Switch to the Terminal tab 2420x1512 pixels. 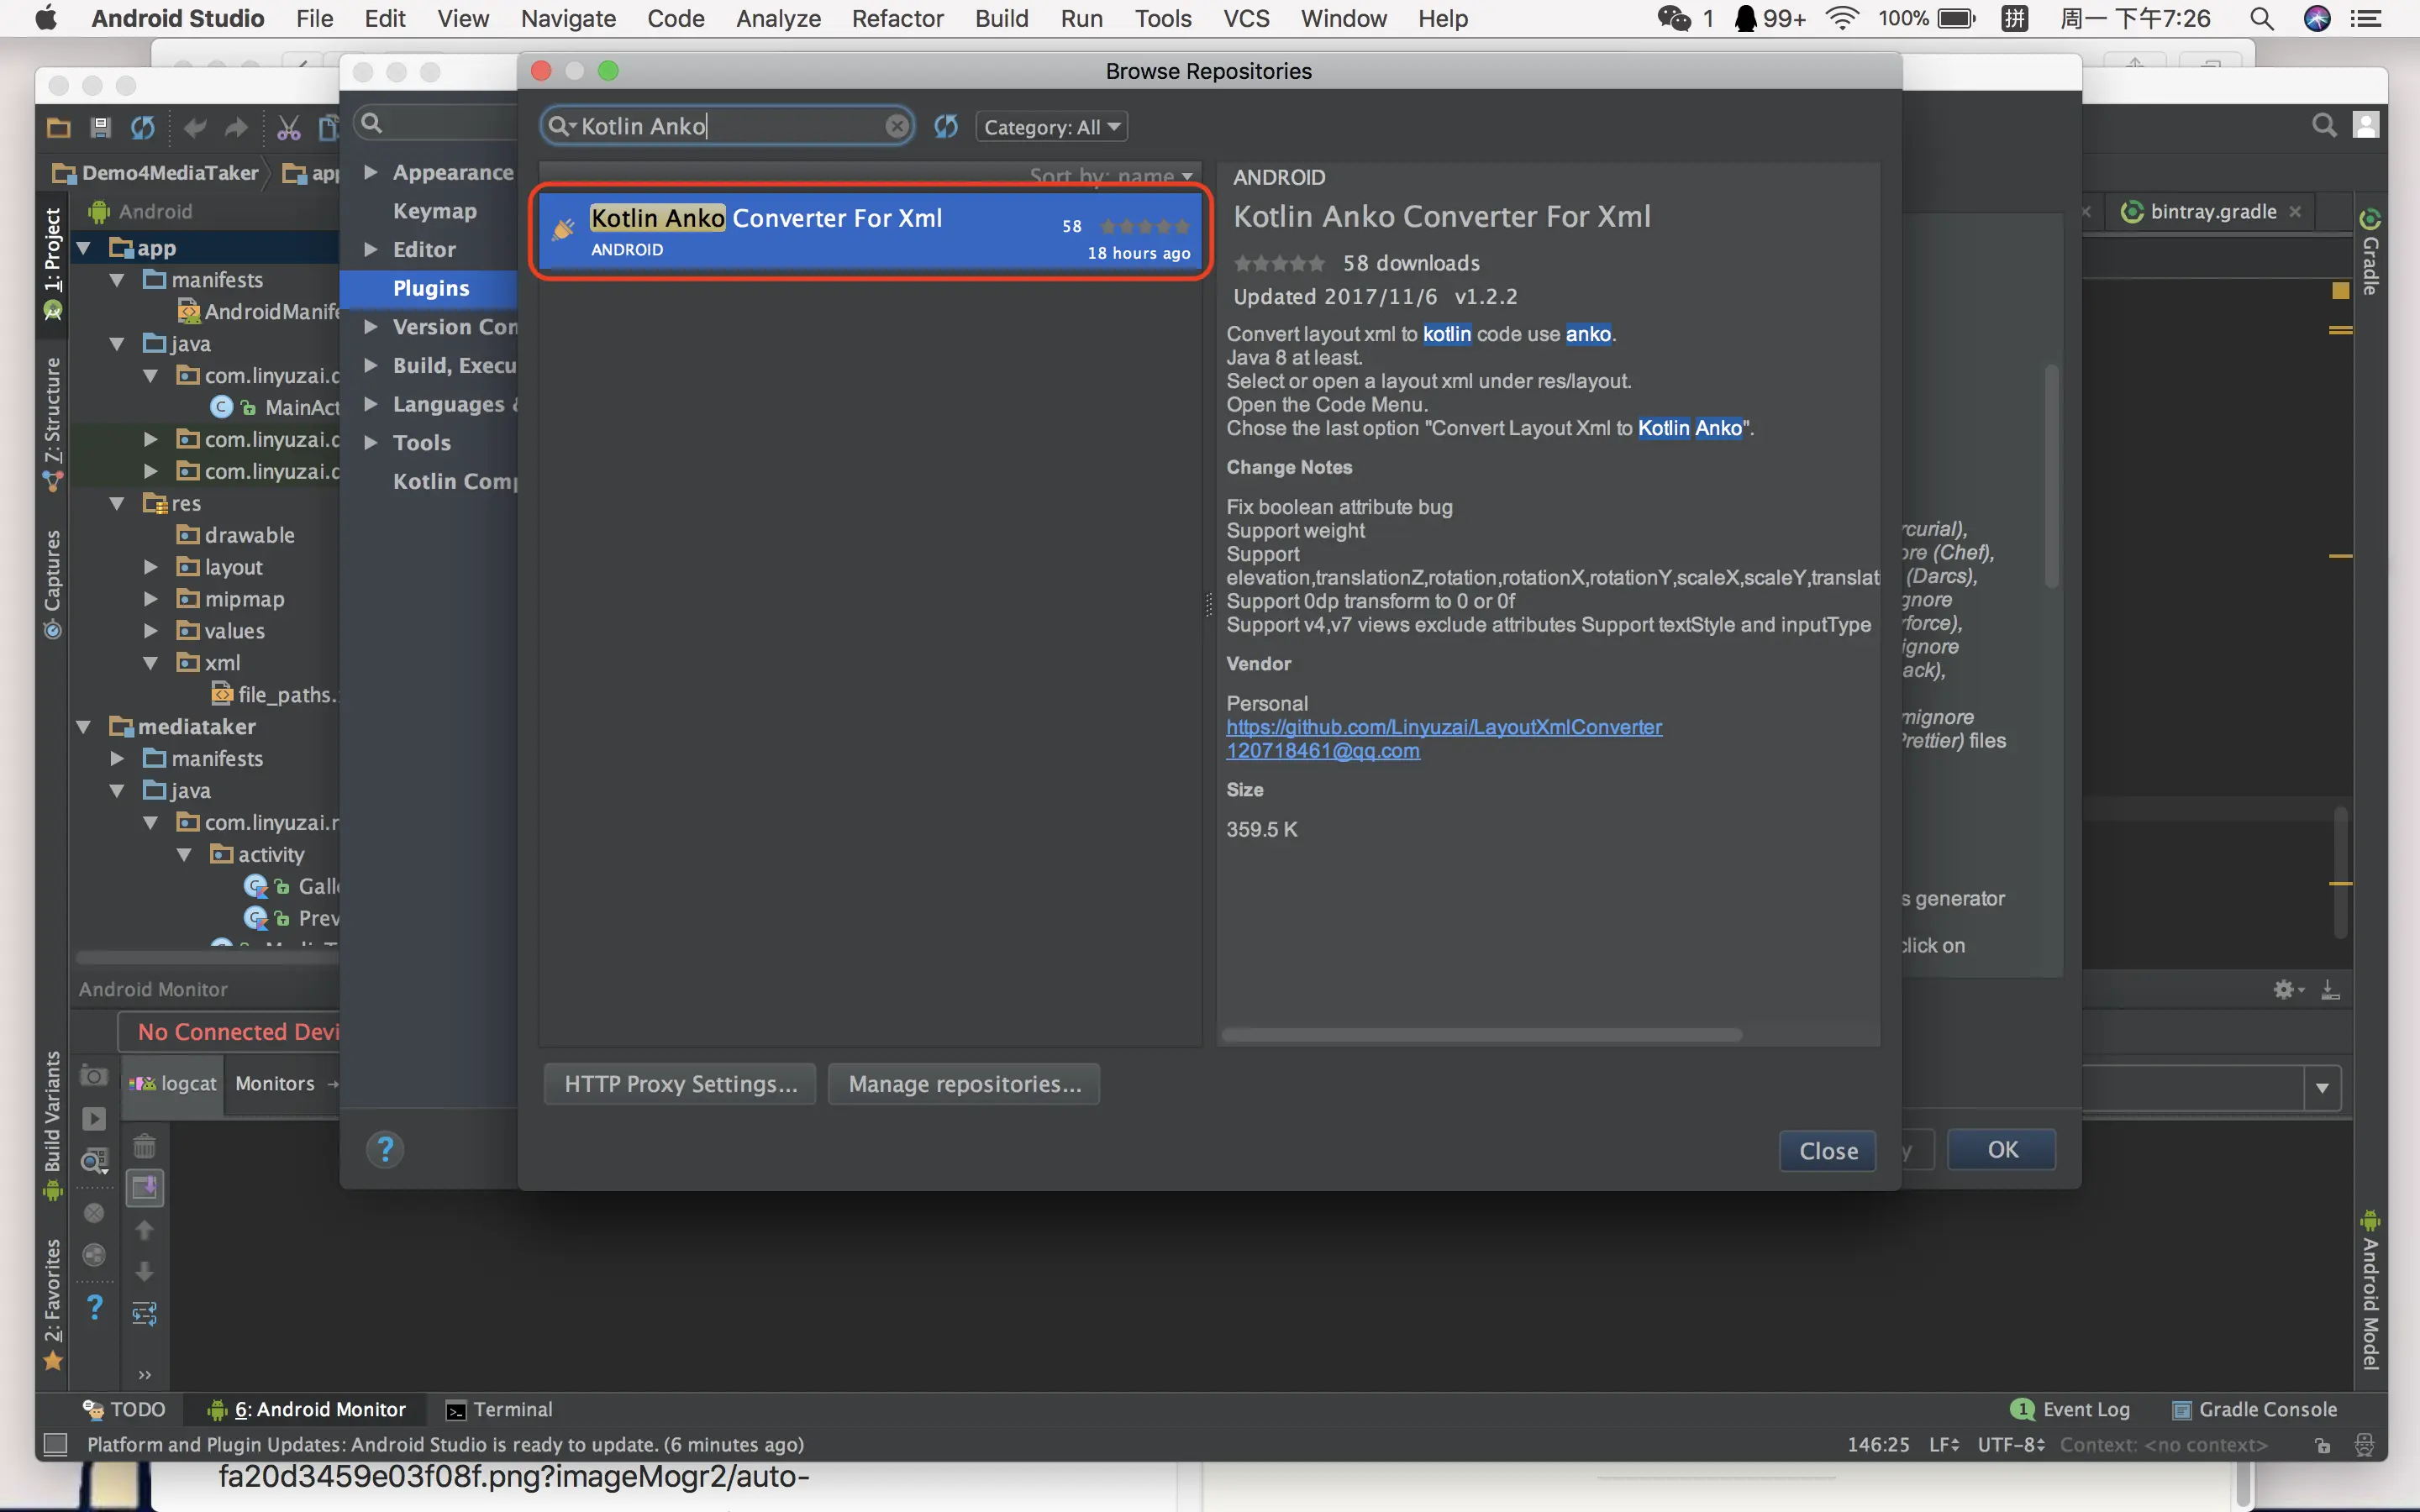(499, 1409)
